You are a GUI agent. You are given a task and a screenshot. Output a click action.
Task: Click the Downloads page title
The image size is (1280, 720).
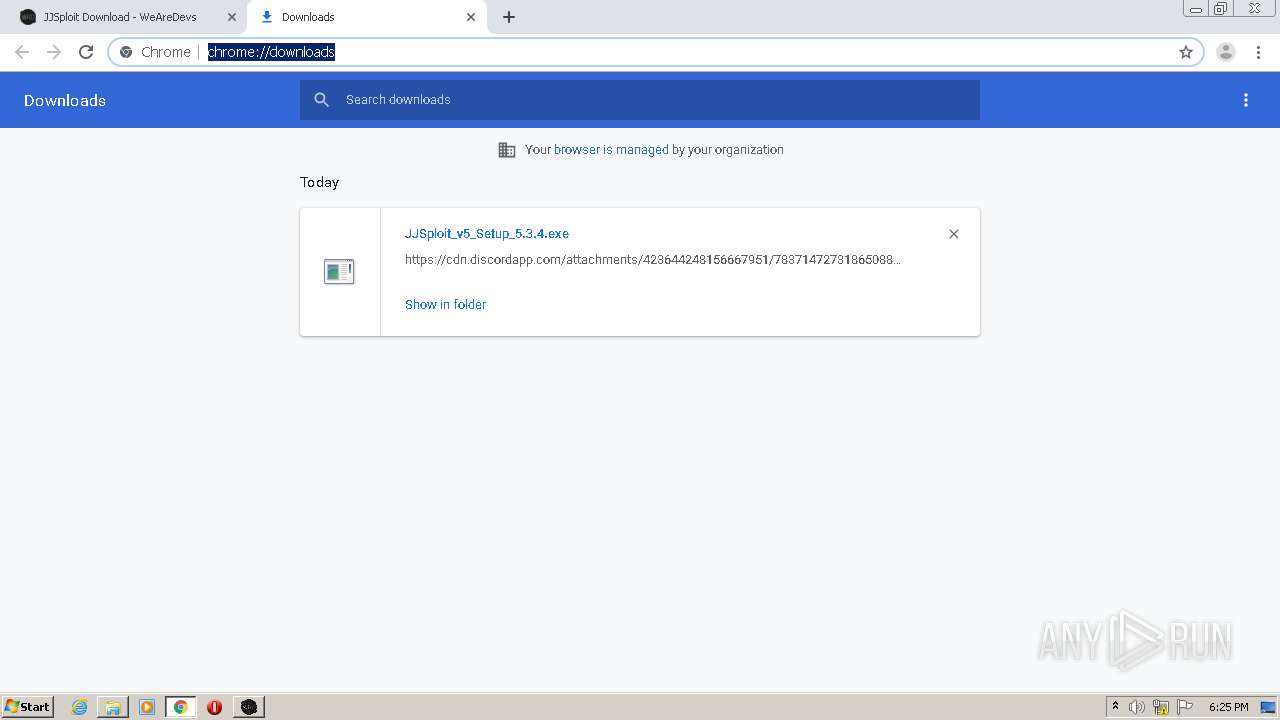pos(65,100)
